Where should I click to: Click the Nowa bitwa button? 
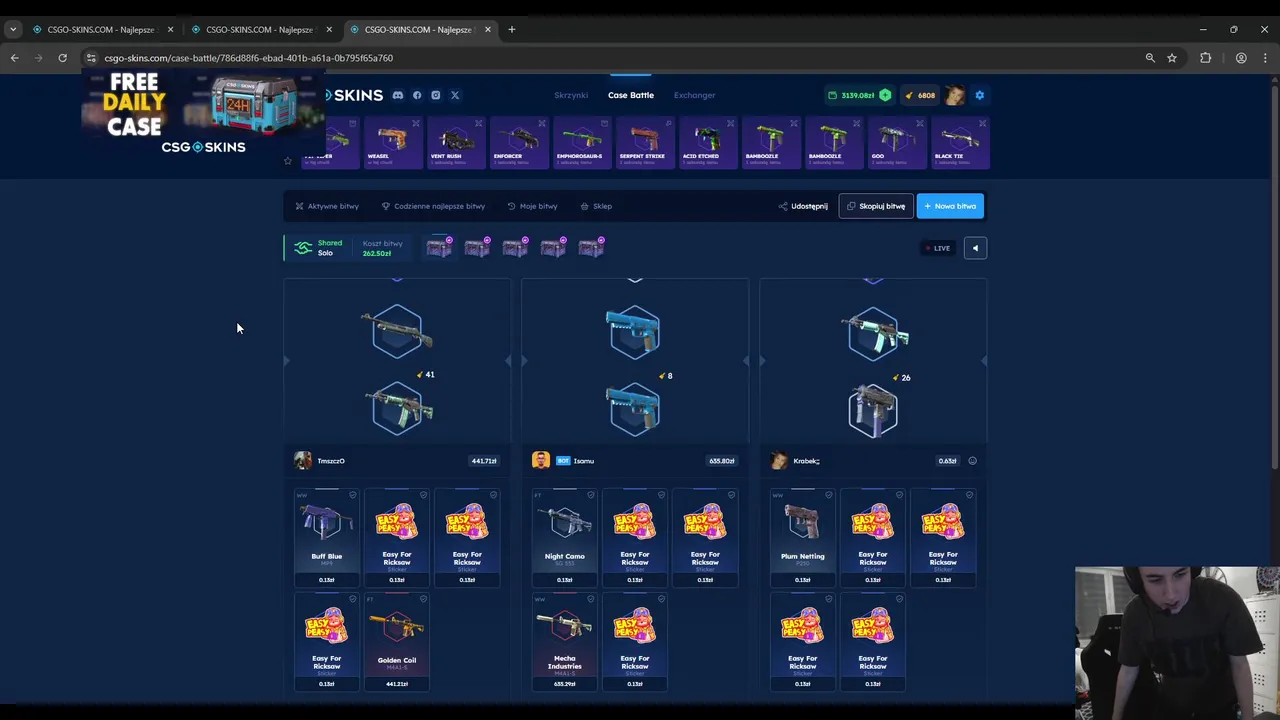click(950, 206)
